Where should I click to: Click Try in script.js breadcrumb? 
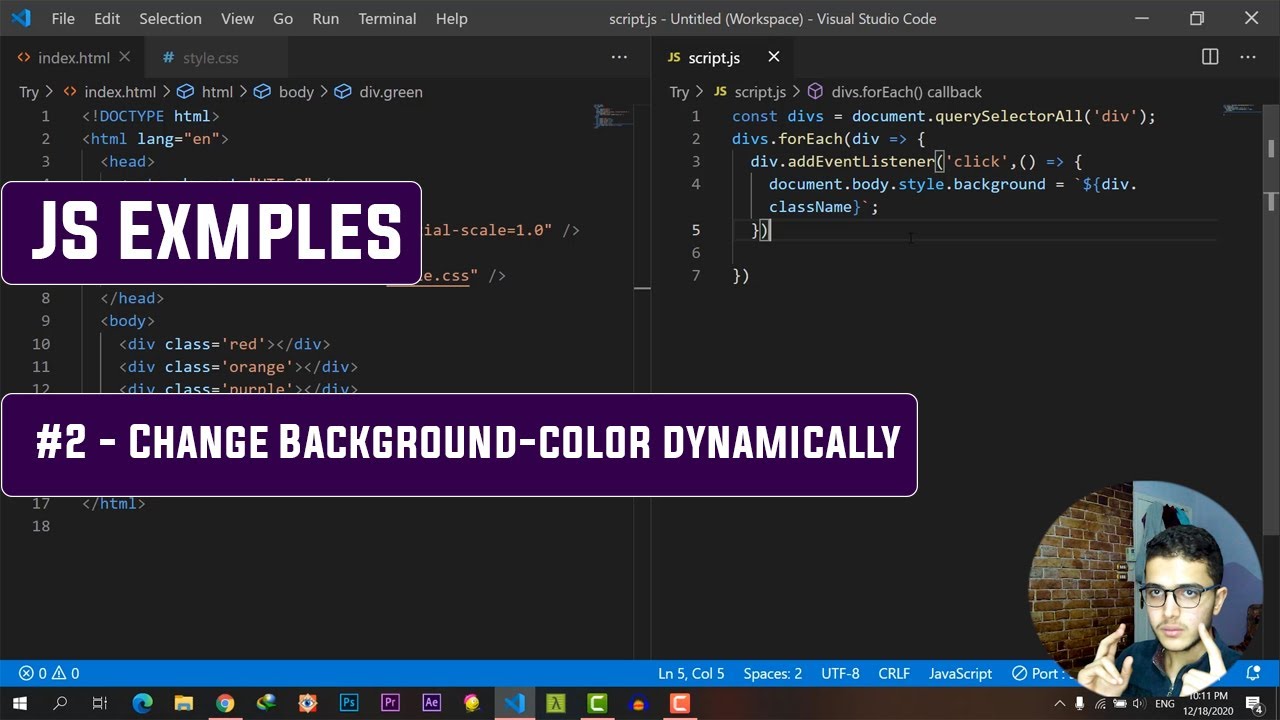(x=679, y=92)
